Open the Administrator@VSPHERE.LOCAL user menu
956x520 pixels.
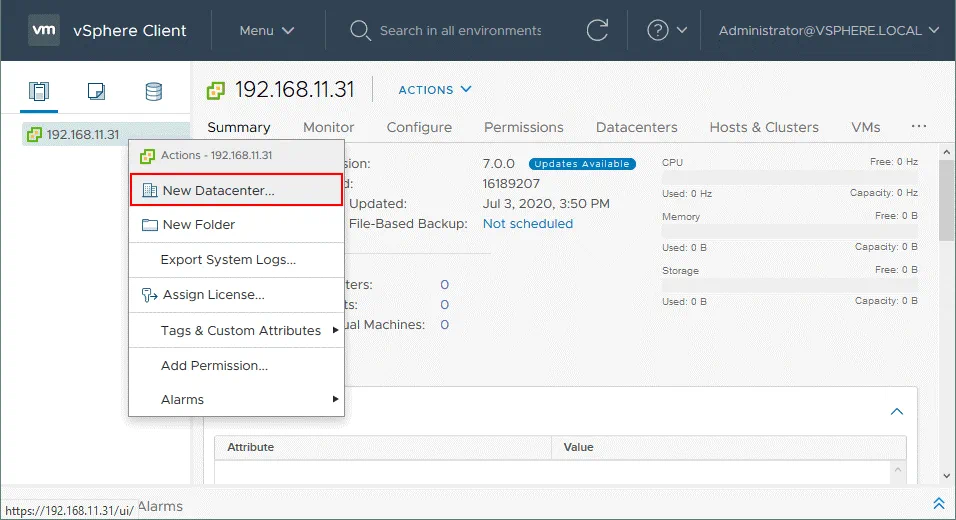coord(829,30)
